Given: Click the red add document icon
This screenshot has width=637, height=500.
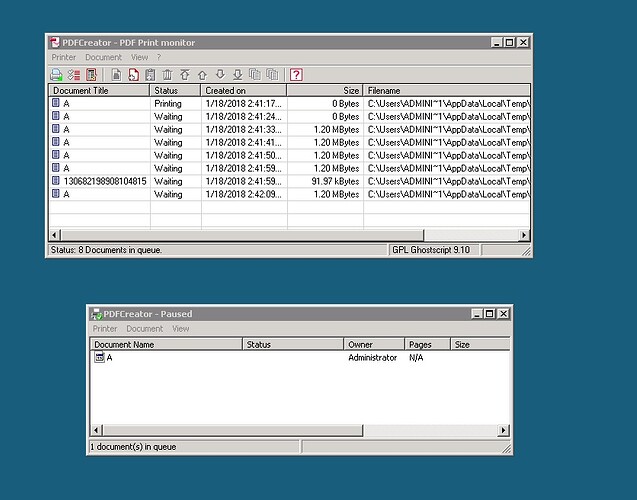Looking at the screenshot, I should pyautogui.click(x=133, y=75).
